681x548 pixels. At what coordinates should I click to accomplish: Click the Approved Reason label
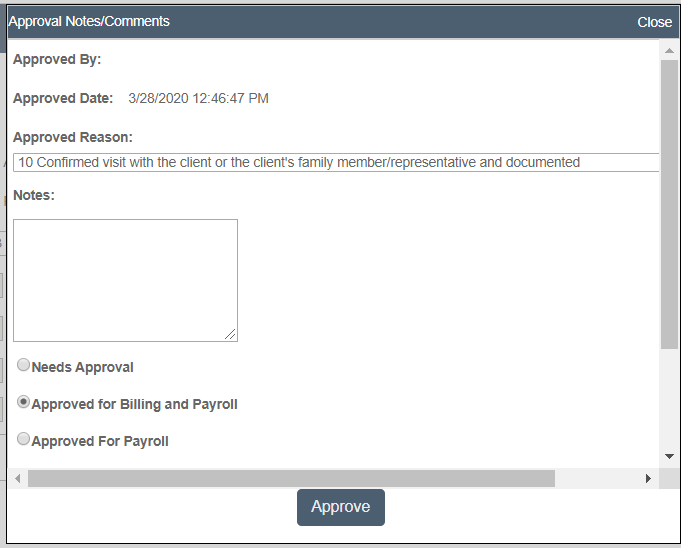73,137
